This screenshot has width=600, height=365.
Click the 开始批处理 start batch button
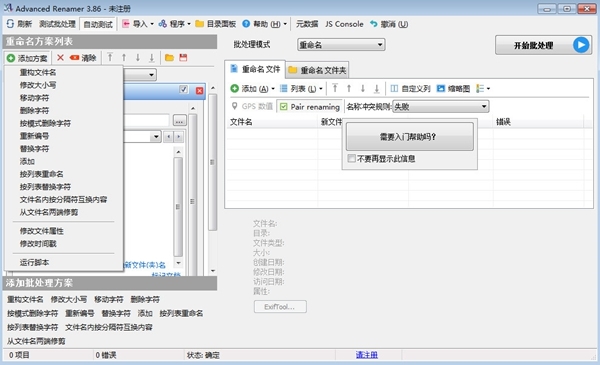tap(543, 45)
